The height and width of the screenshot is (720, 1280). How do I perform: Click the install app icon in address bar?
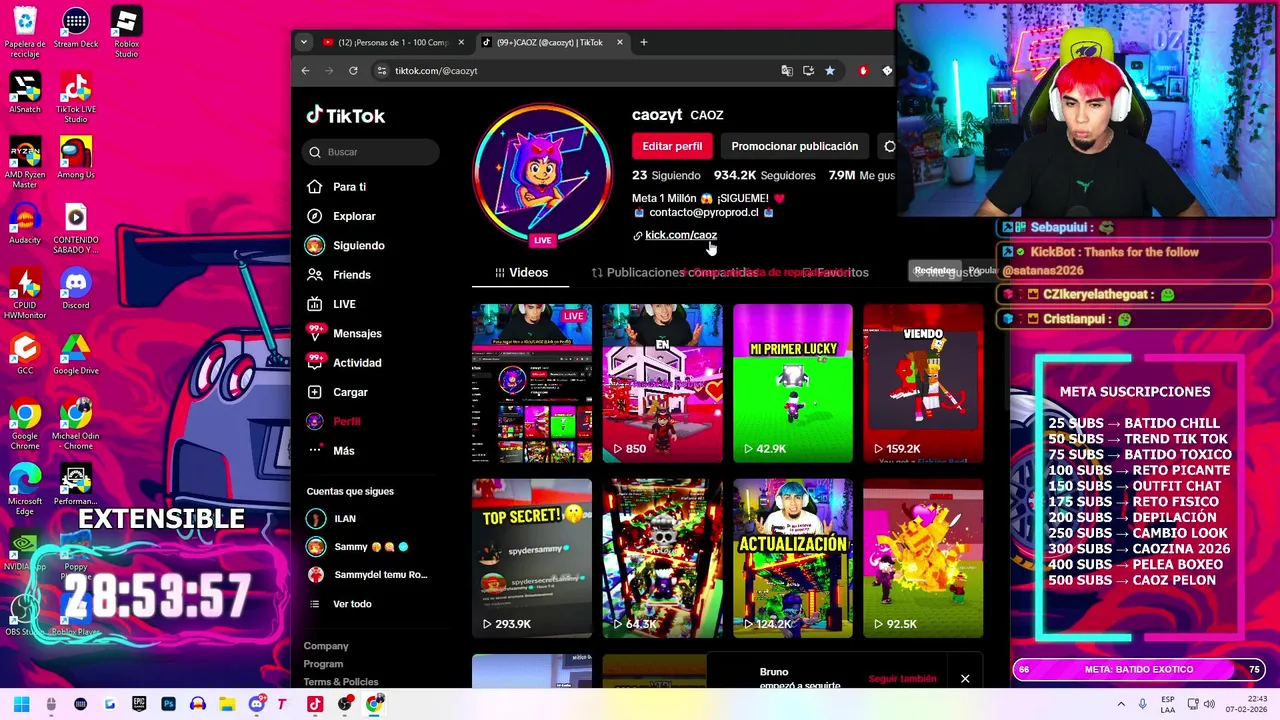point(808,71)
